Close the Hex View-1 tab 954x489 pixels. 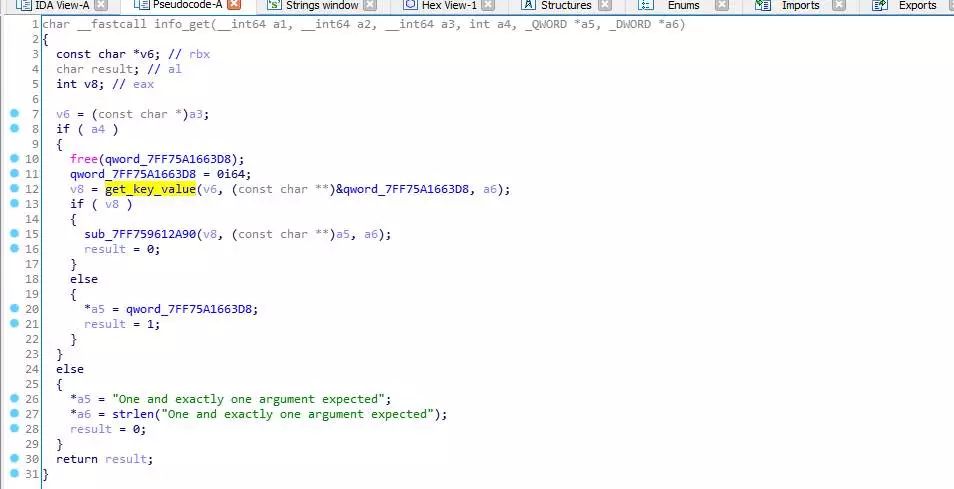(x=488, y=5)
